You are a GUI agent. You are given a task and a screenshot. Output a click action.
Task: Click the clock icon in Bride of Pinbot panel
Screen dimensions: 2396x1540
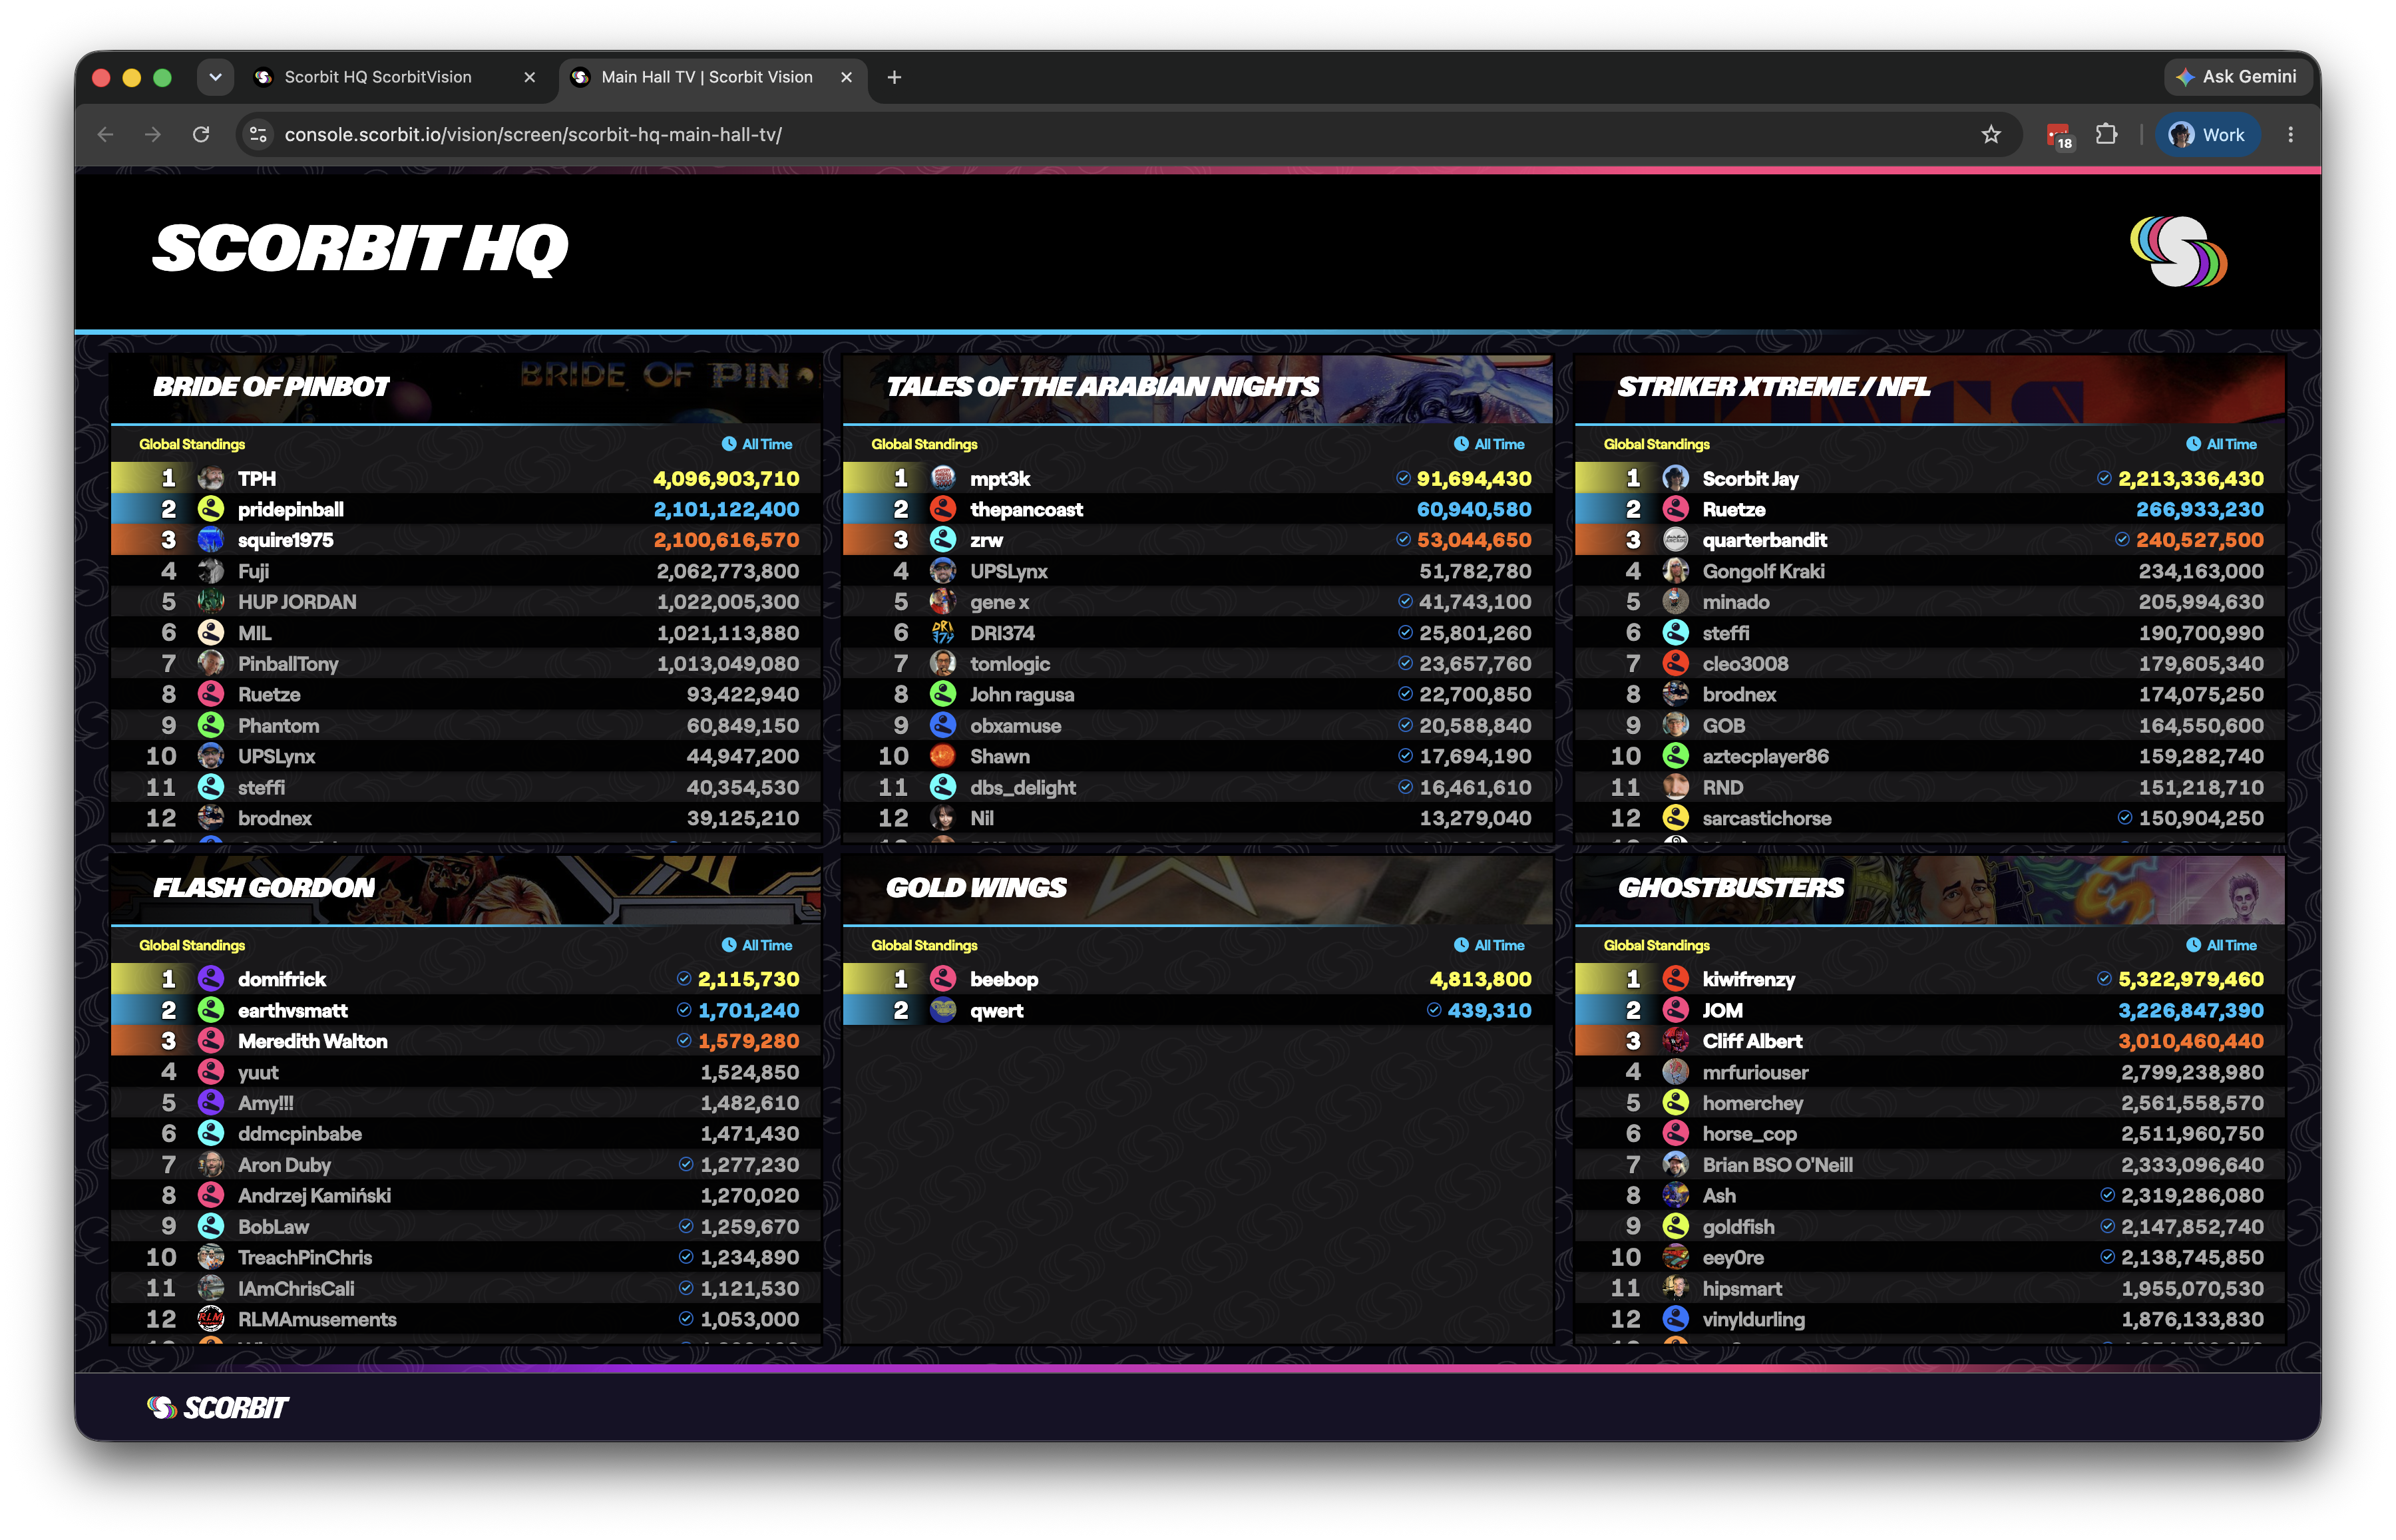(x=729, y=444)
